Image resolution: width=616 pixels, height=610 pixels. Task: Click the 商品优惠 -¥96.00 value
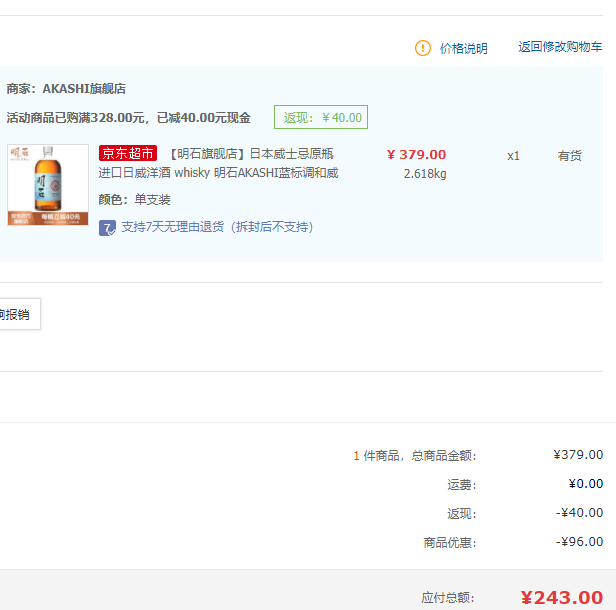tap(579, 542)
